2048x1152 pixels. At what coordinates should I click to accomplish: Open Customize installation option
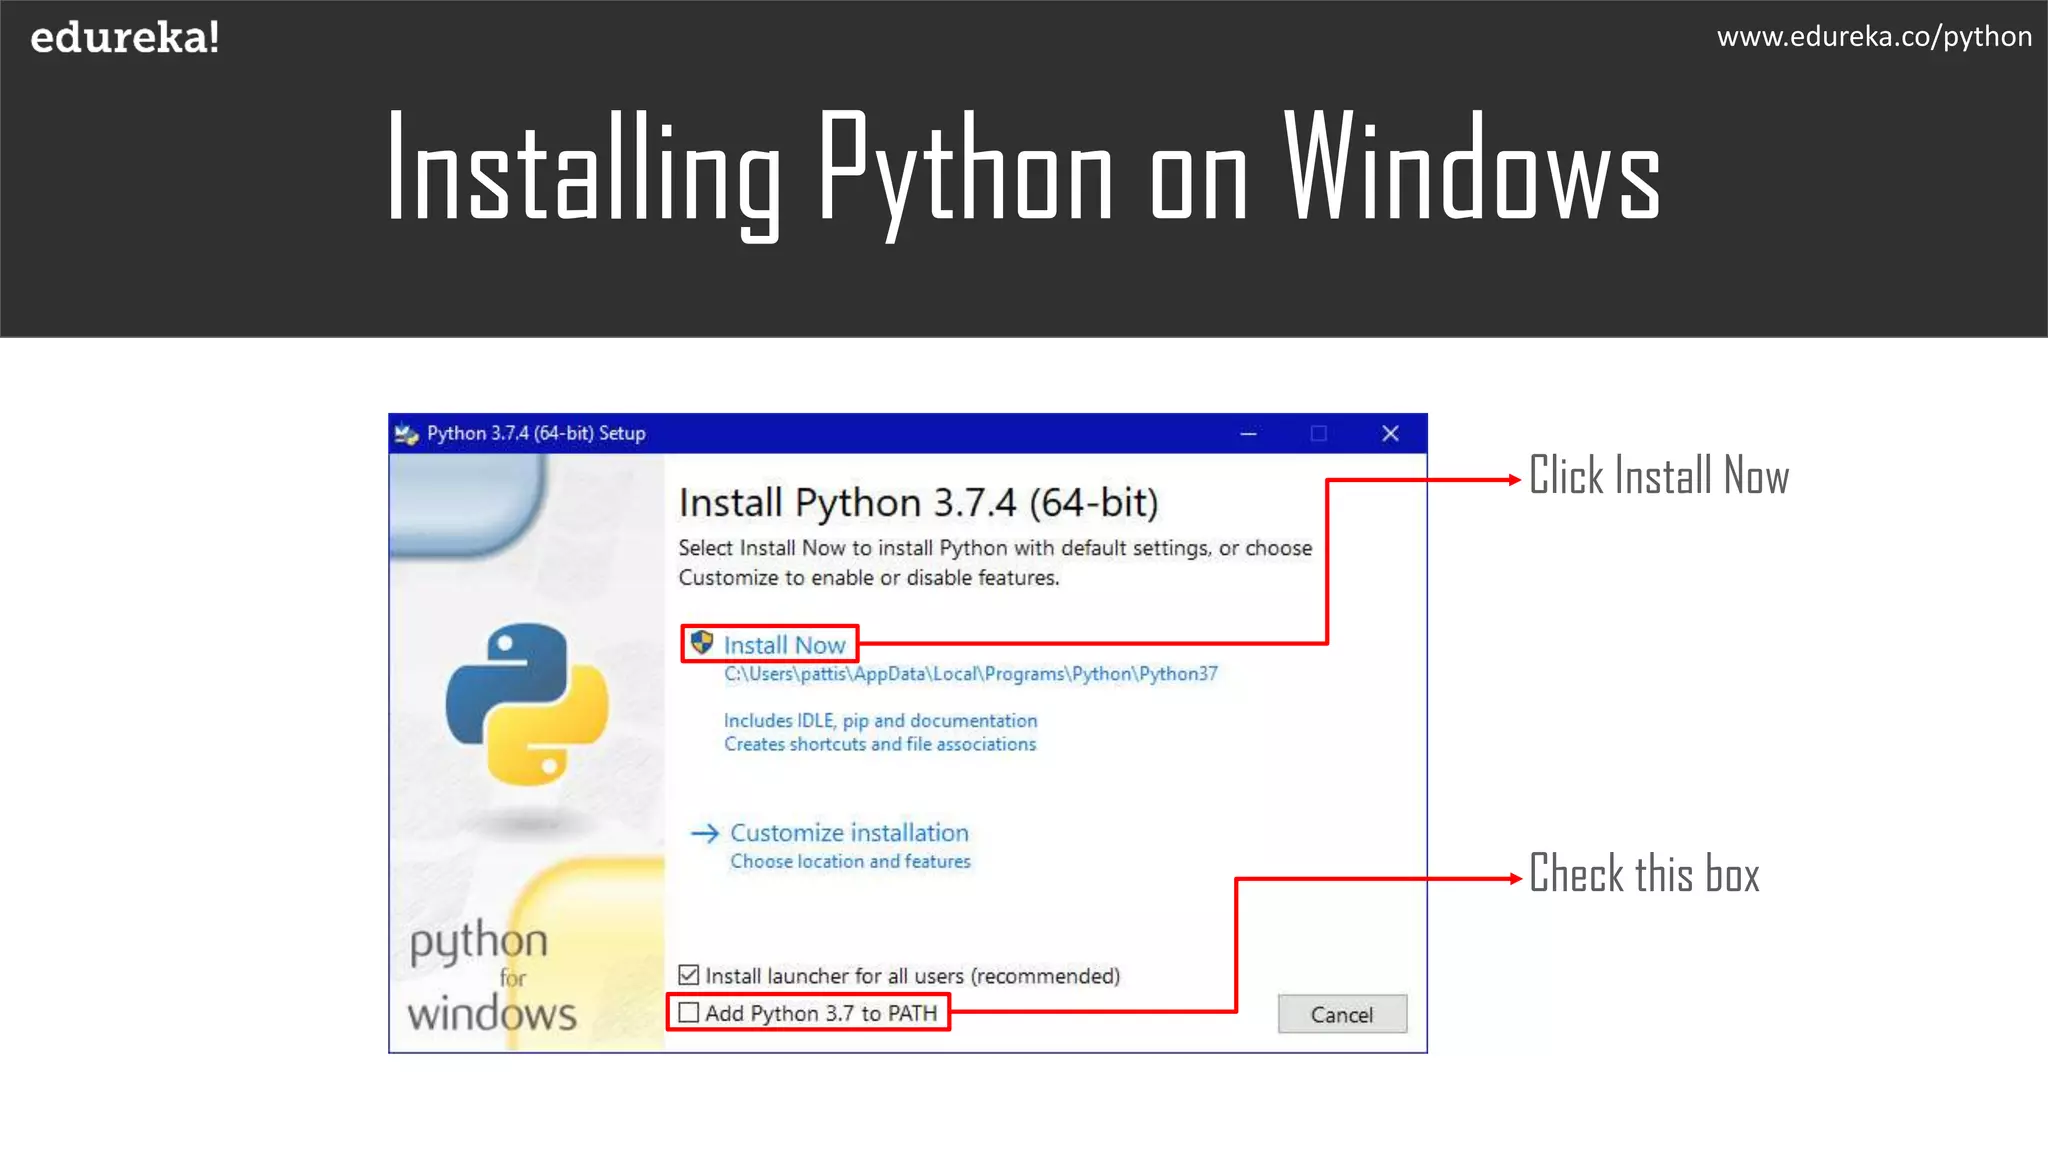[849, 833]
